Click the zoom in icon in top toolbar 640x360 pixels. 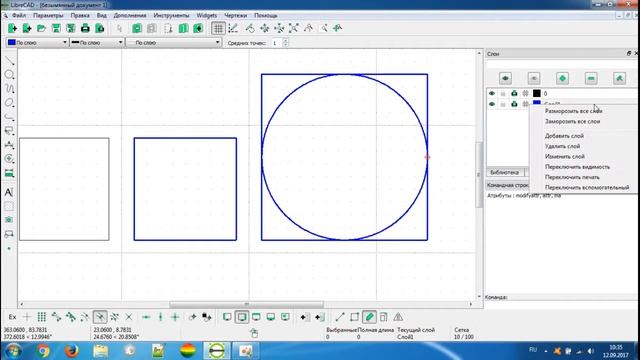(x=264, y=28)
